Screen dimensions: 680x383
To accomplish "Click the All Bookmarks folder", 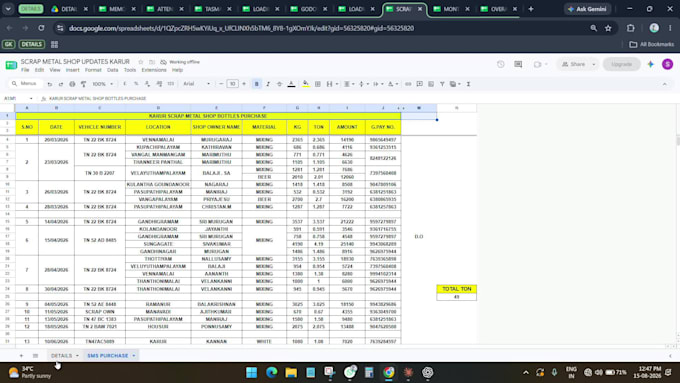I will (651, 44).
